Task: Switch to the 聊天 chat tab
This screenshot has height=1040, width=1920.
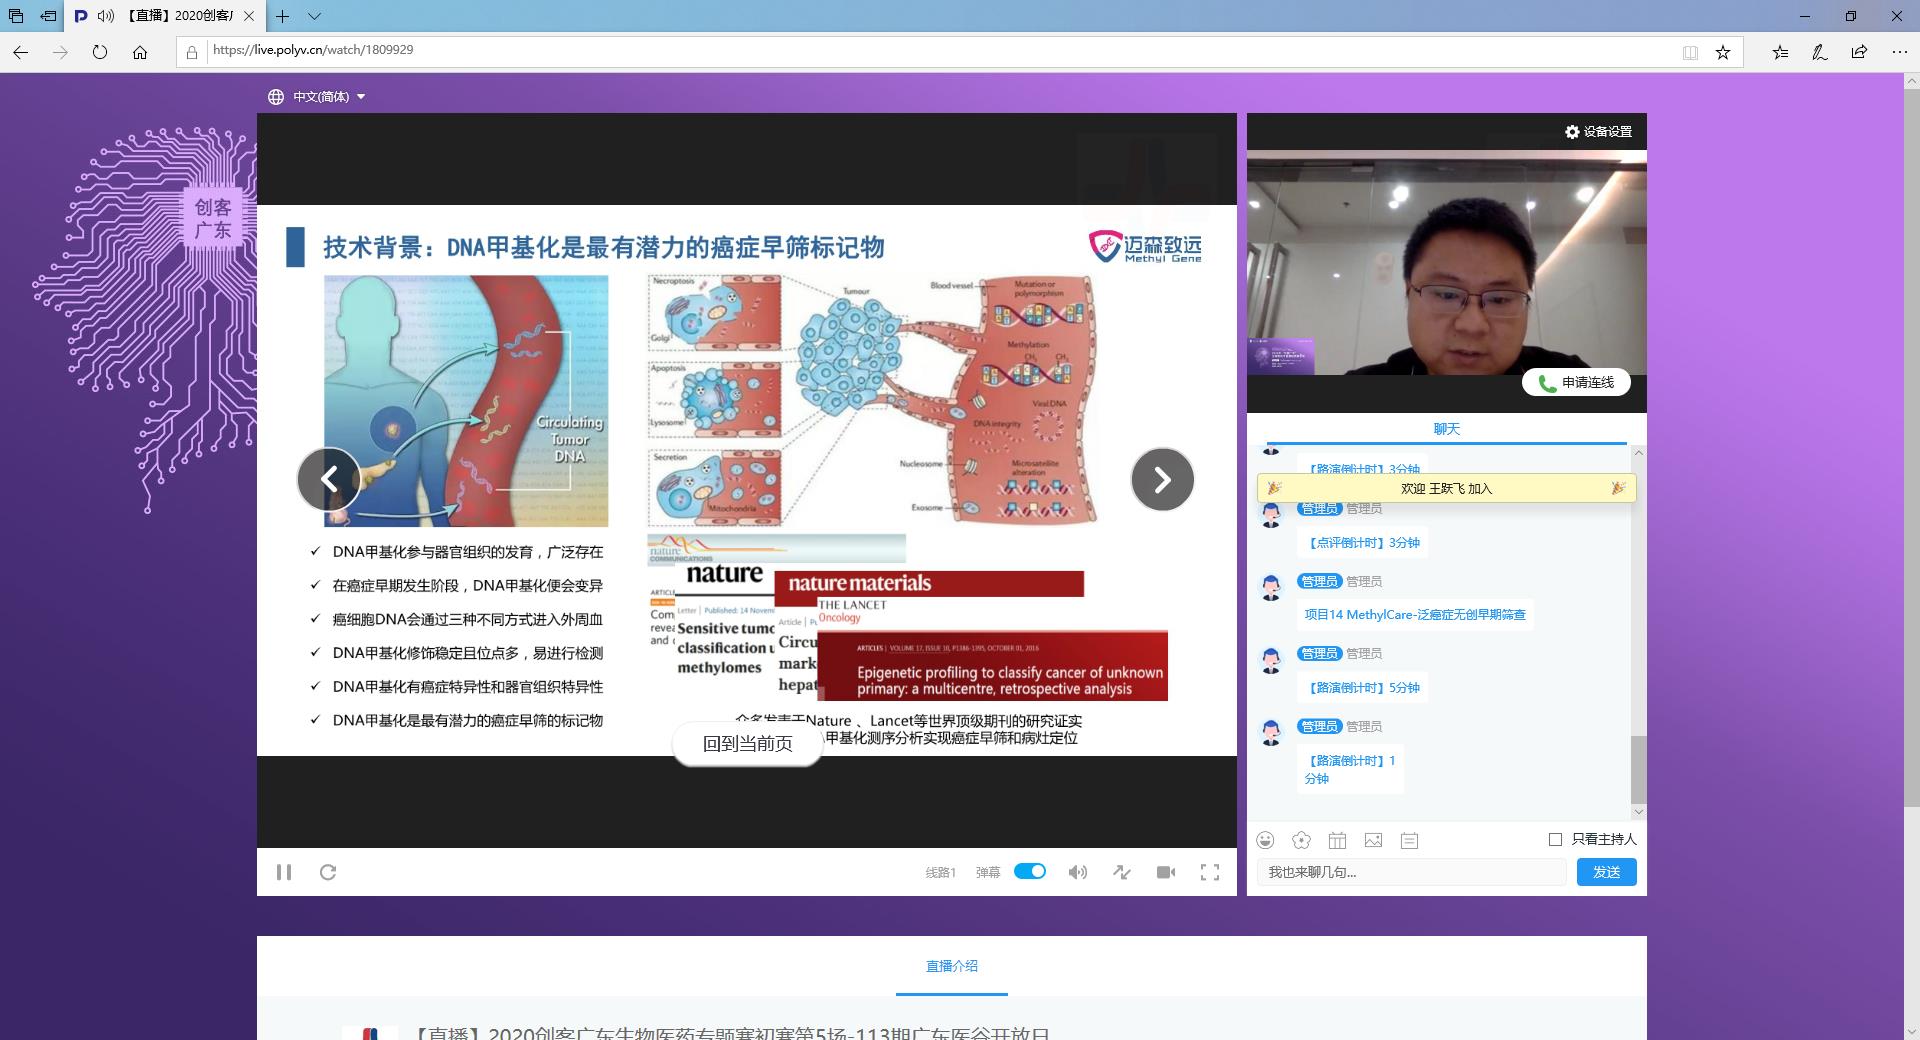Action: point(1446,429)
